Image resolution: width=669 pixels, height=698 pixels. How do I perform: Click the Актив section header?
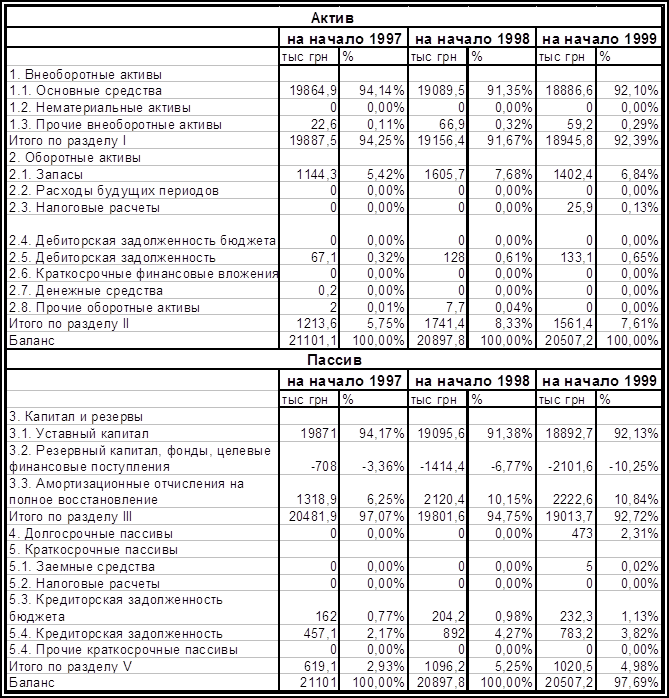click(332, 18)
